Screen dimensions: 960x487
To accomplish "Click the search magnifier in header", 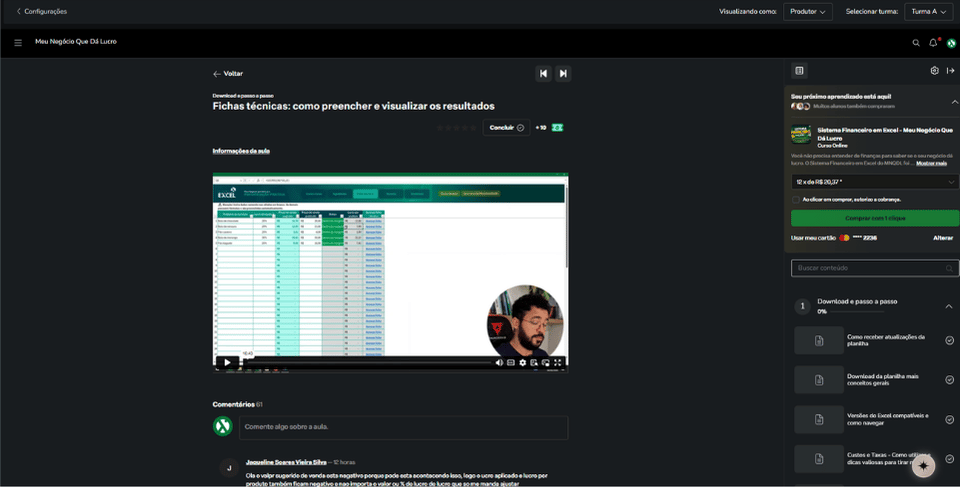I will [916, 43].
